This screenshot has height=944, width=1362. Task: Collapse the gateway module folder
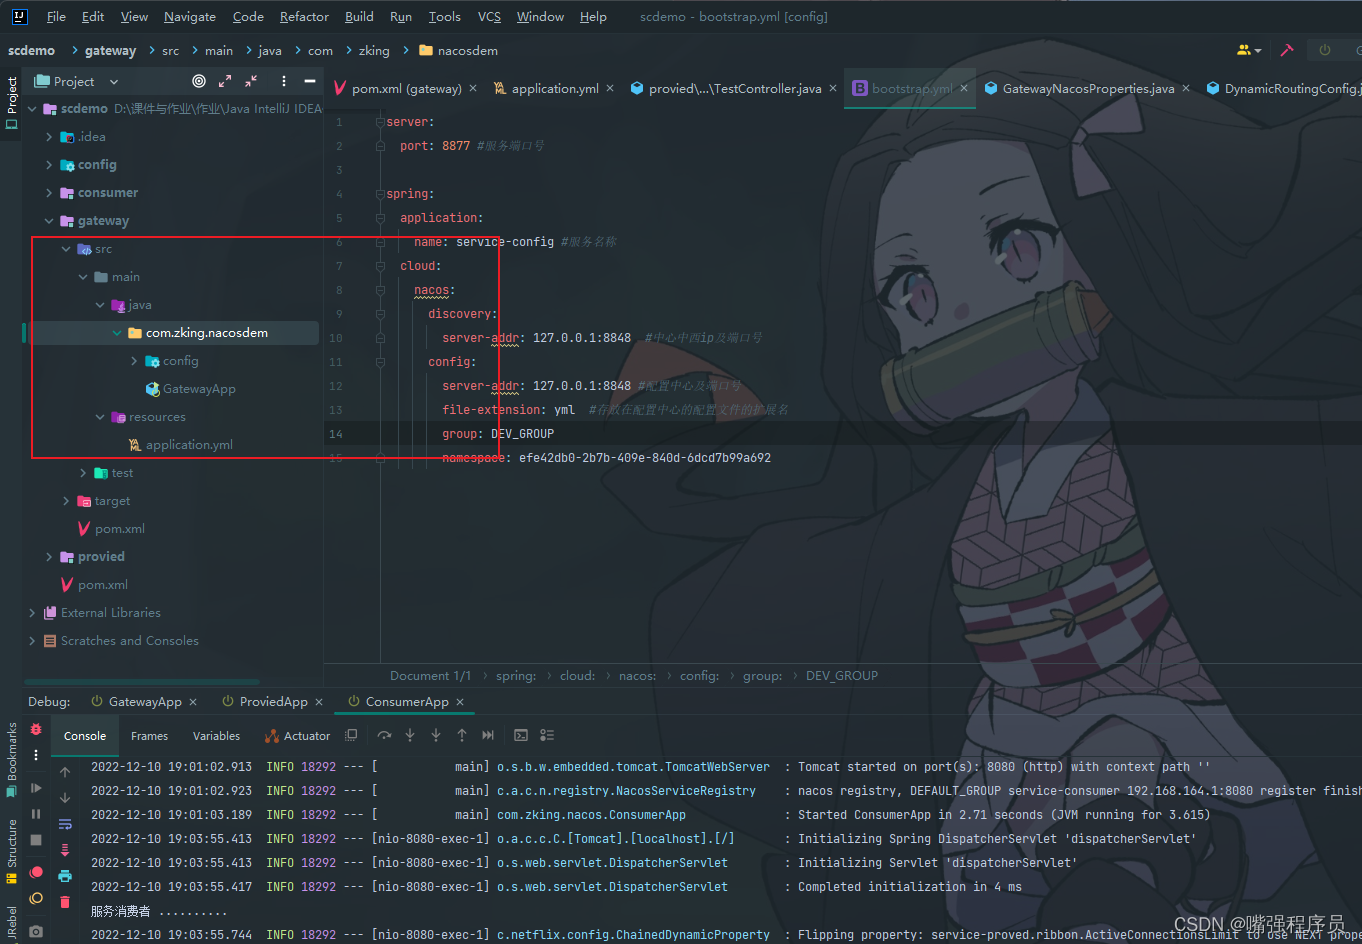[x=49, y=221]
